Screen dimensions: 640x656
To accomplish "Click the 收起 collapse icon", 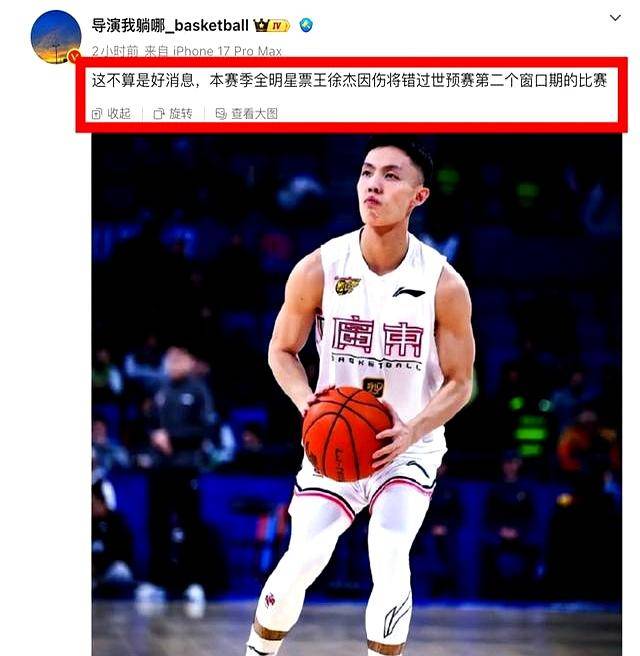I will [x=97, y=114].
